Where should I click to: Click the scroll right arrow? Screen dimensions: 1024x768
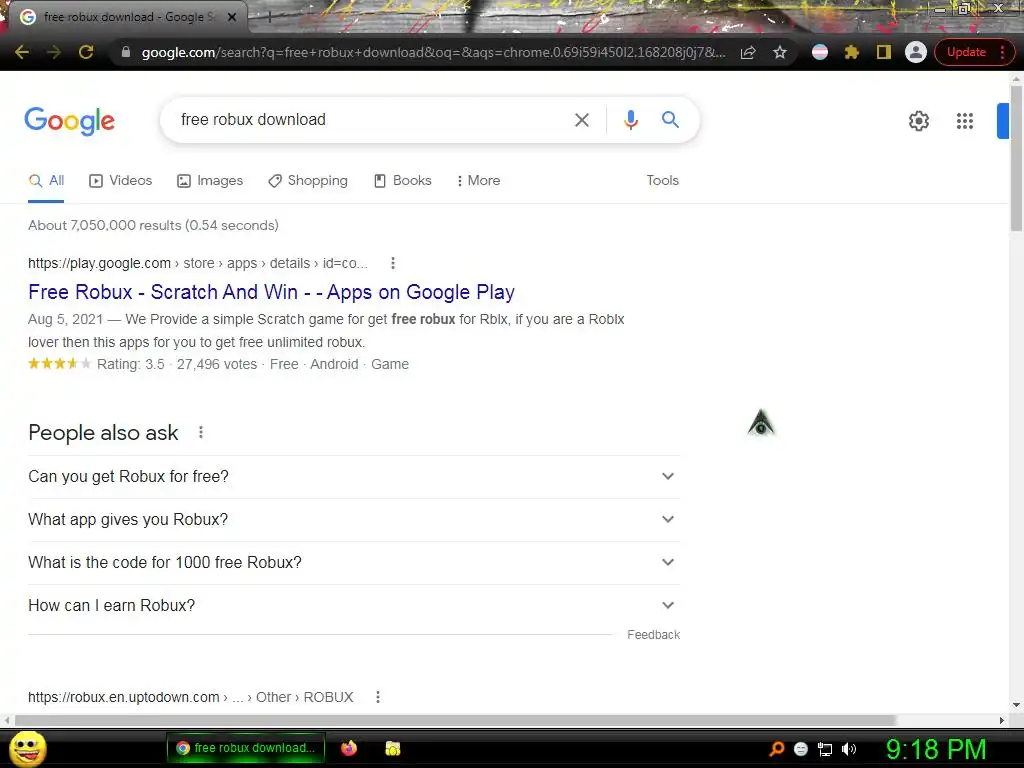click(1002, 720)
